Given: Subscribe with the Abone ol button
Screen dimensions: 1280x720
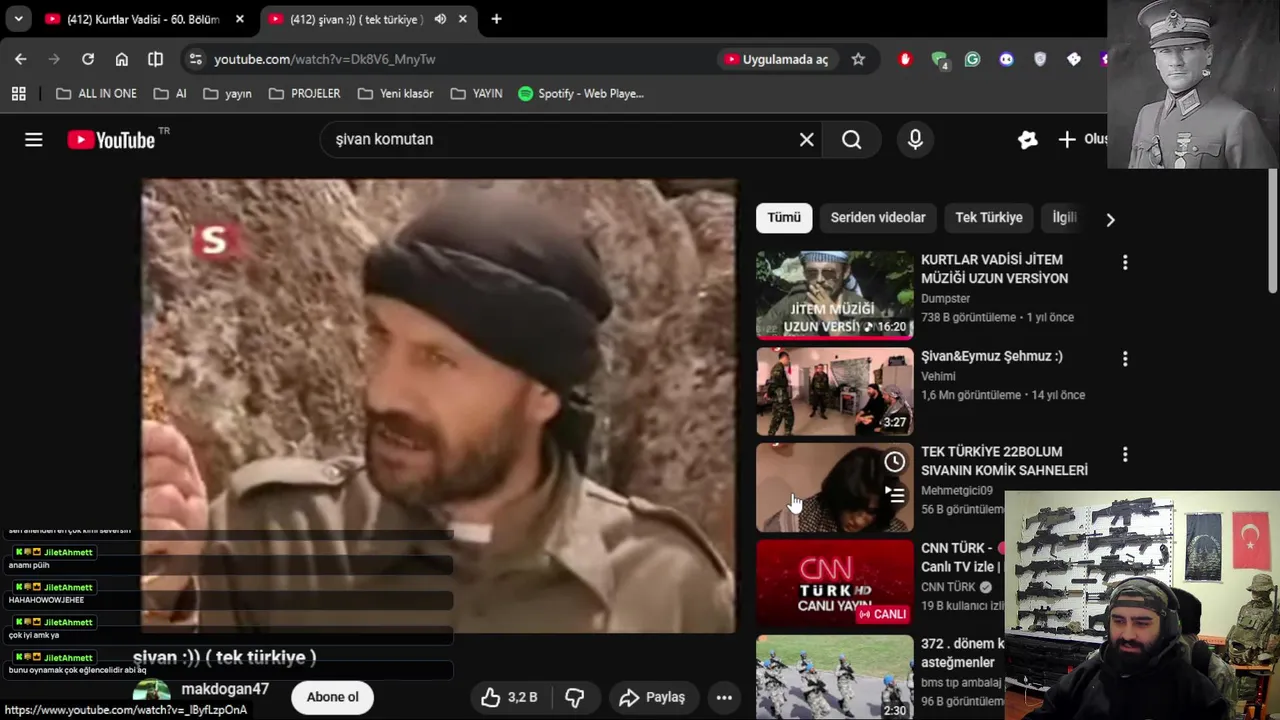Looking at the screenshot, I should tap(332, 697).
